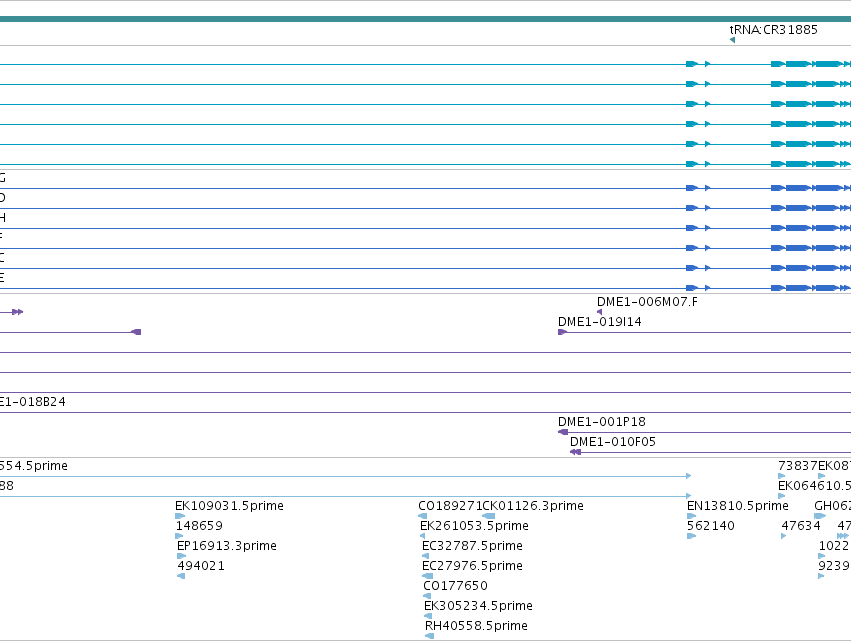This screenshot has width=851, height=641.
Task: Select the CO189271 EST label
Action: [450, 506]
